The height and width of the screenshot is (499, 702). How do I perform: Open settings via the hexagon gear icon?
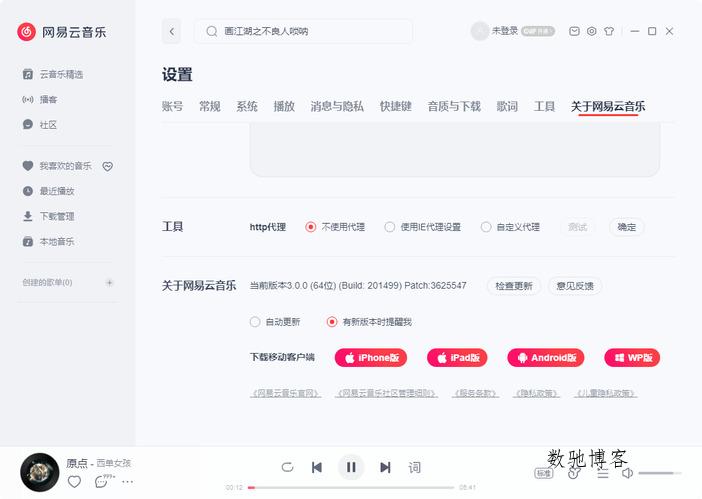pos(591,31)
